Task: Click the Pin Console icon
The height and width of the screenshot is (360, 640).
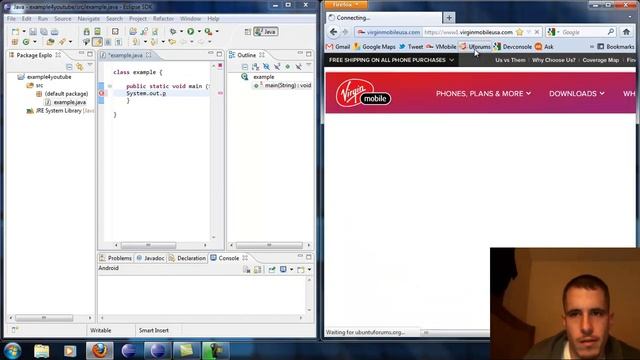Action: [272, 269]
